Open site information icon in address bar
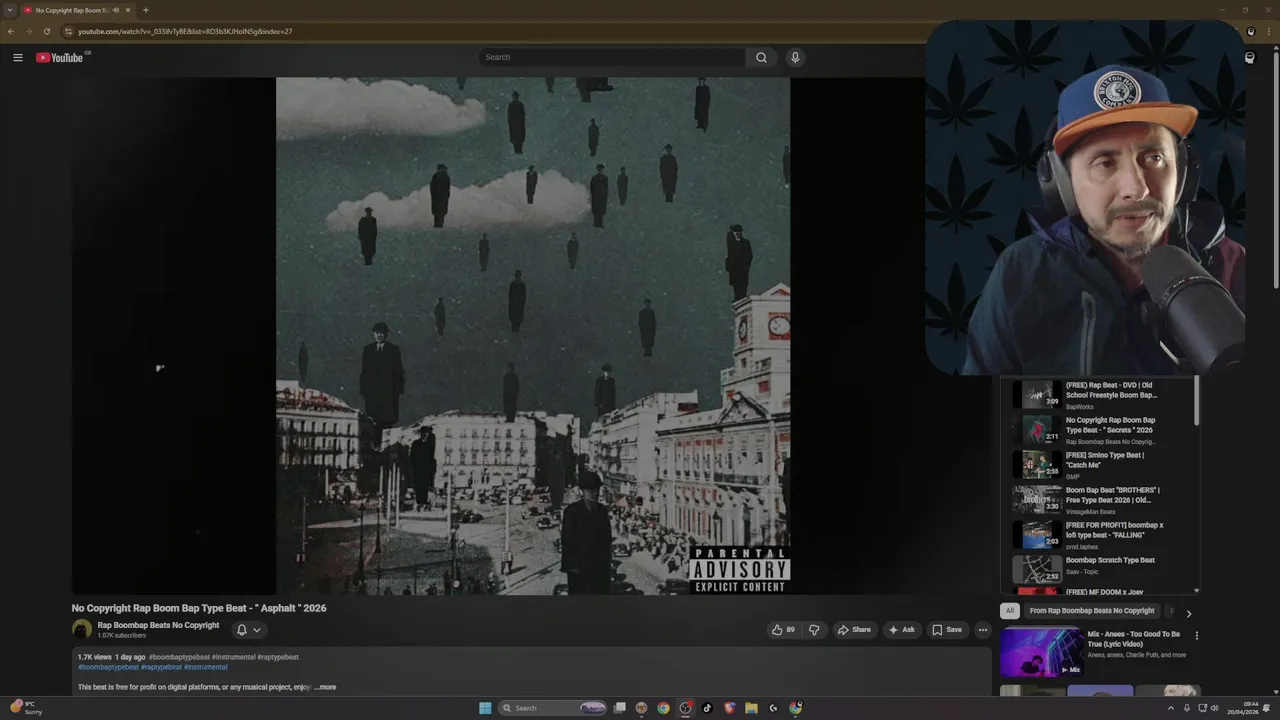1280x720 pixels. click(x=69, y=31)
